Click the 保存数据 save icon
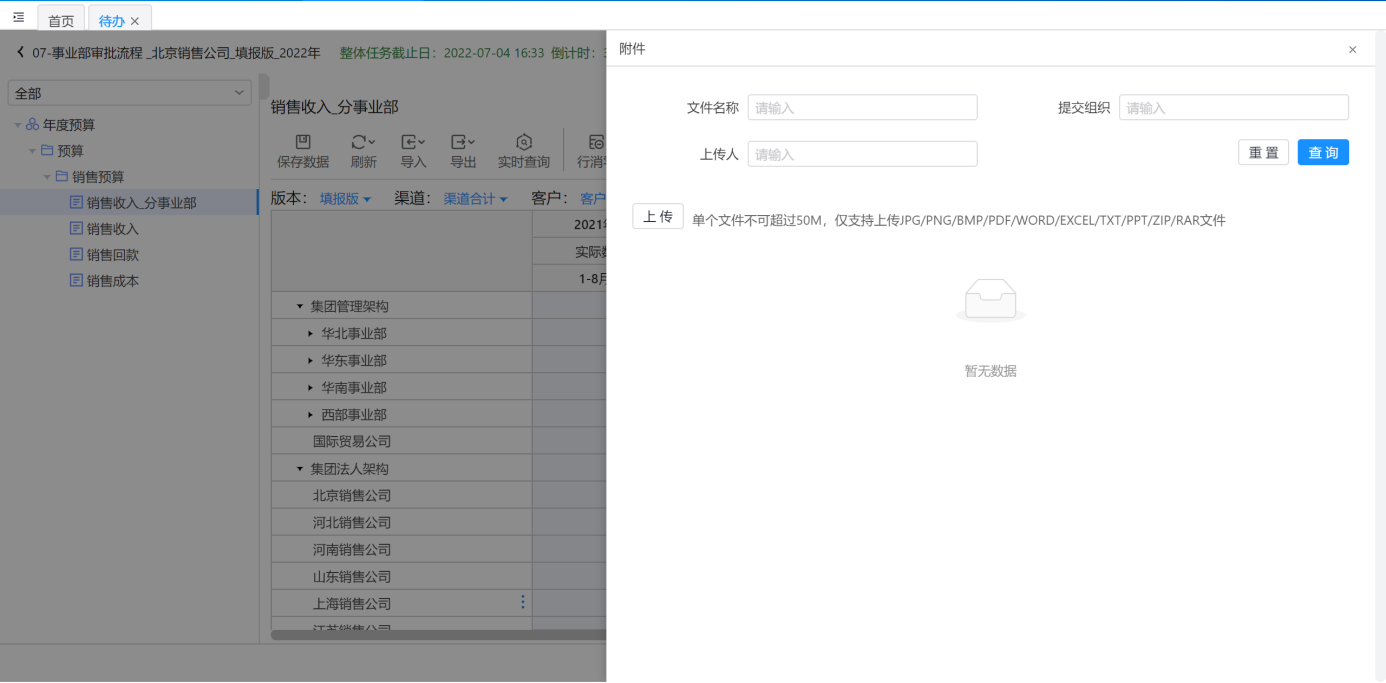The width and height of the screenshot is (1386, 683). pyautogui.click(x=303, y=143)
